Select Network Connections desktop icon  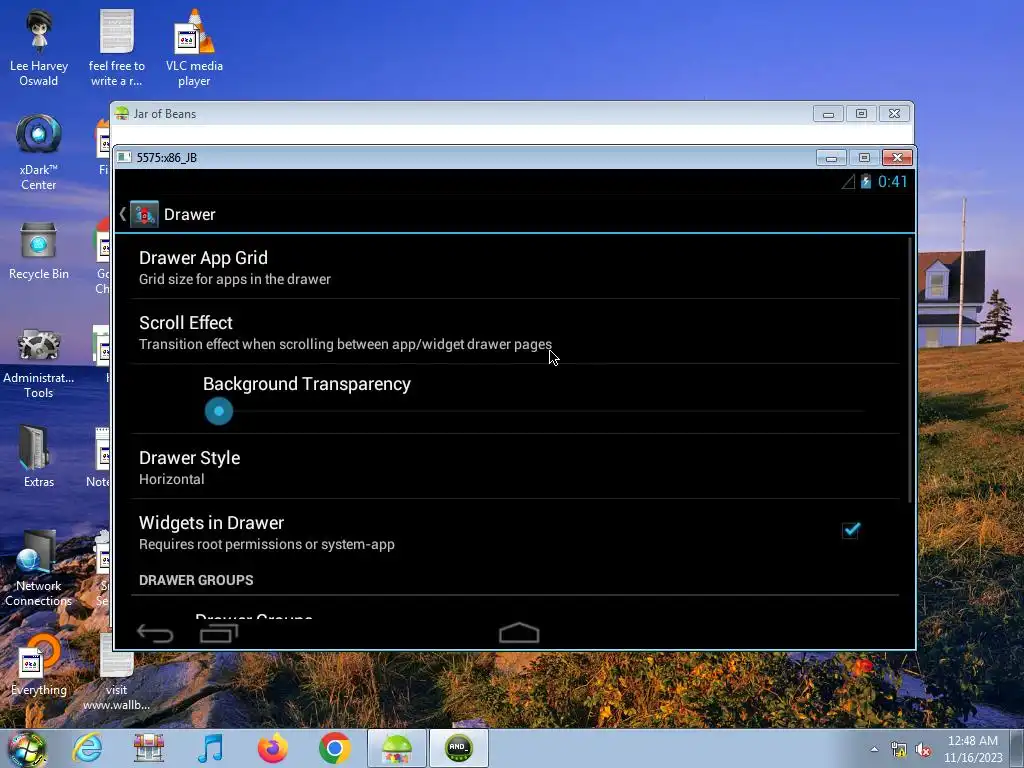point(39,569)
